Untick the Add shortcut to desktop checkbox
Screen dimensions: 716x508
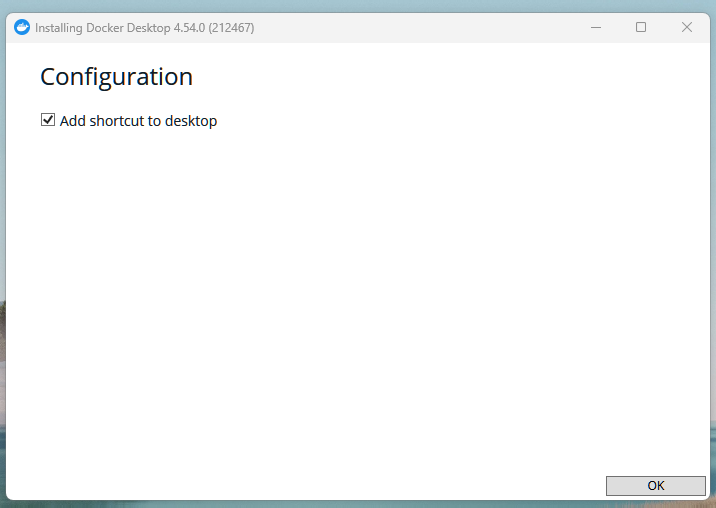(47, 120)
